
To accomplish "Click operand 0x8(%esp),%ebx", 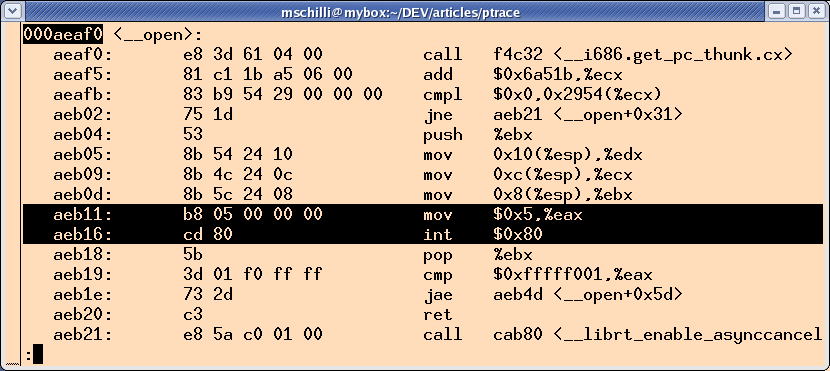I will (563, 194).
